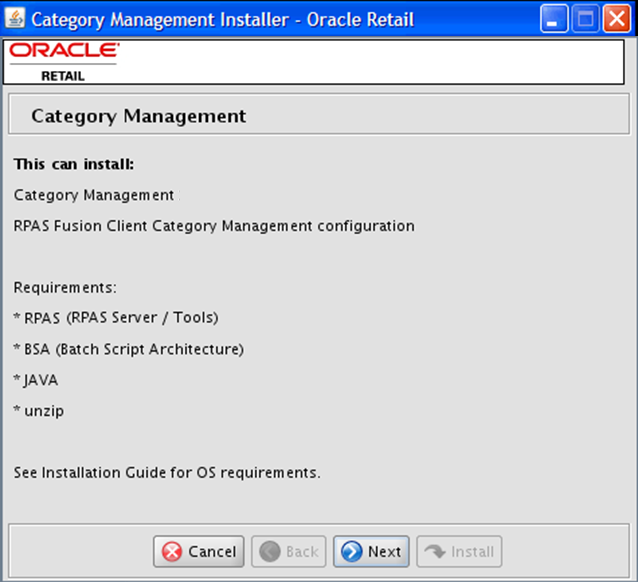The height and width of the screenshot is (582, 638).
Task: Minimize the installer window
Action: (x=554, y=18)
